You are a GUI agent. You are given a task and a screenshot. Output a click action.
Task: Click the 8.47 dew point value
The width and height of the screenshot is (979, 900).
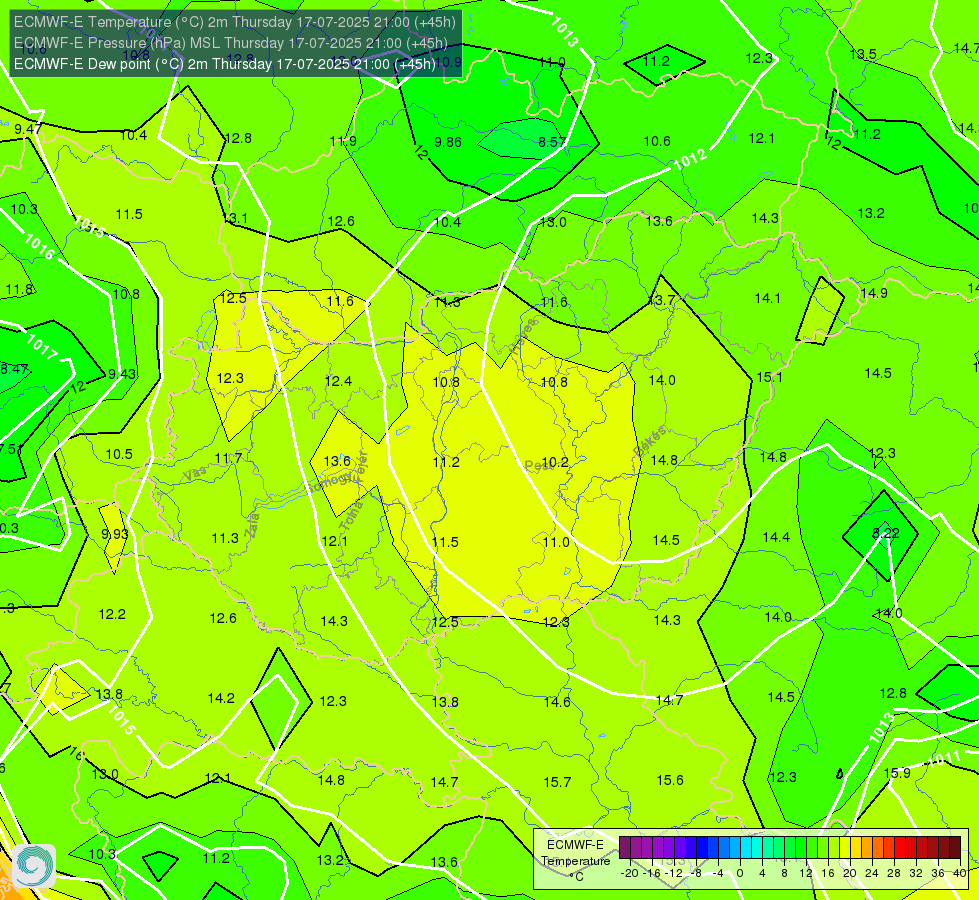(x=14, y=369)
